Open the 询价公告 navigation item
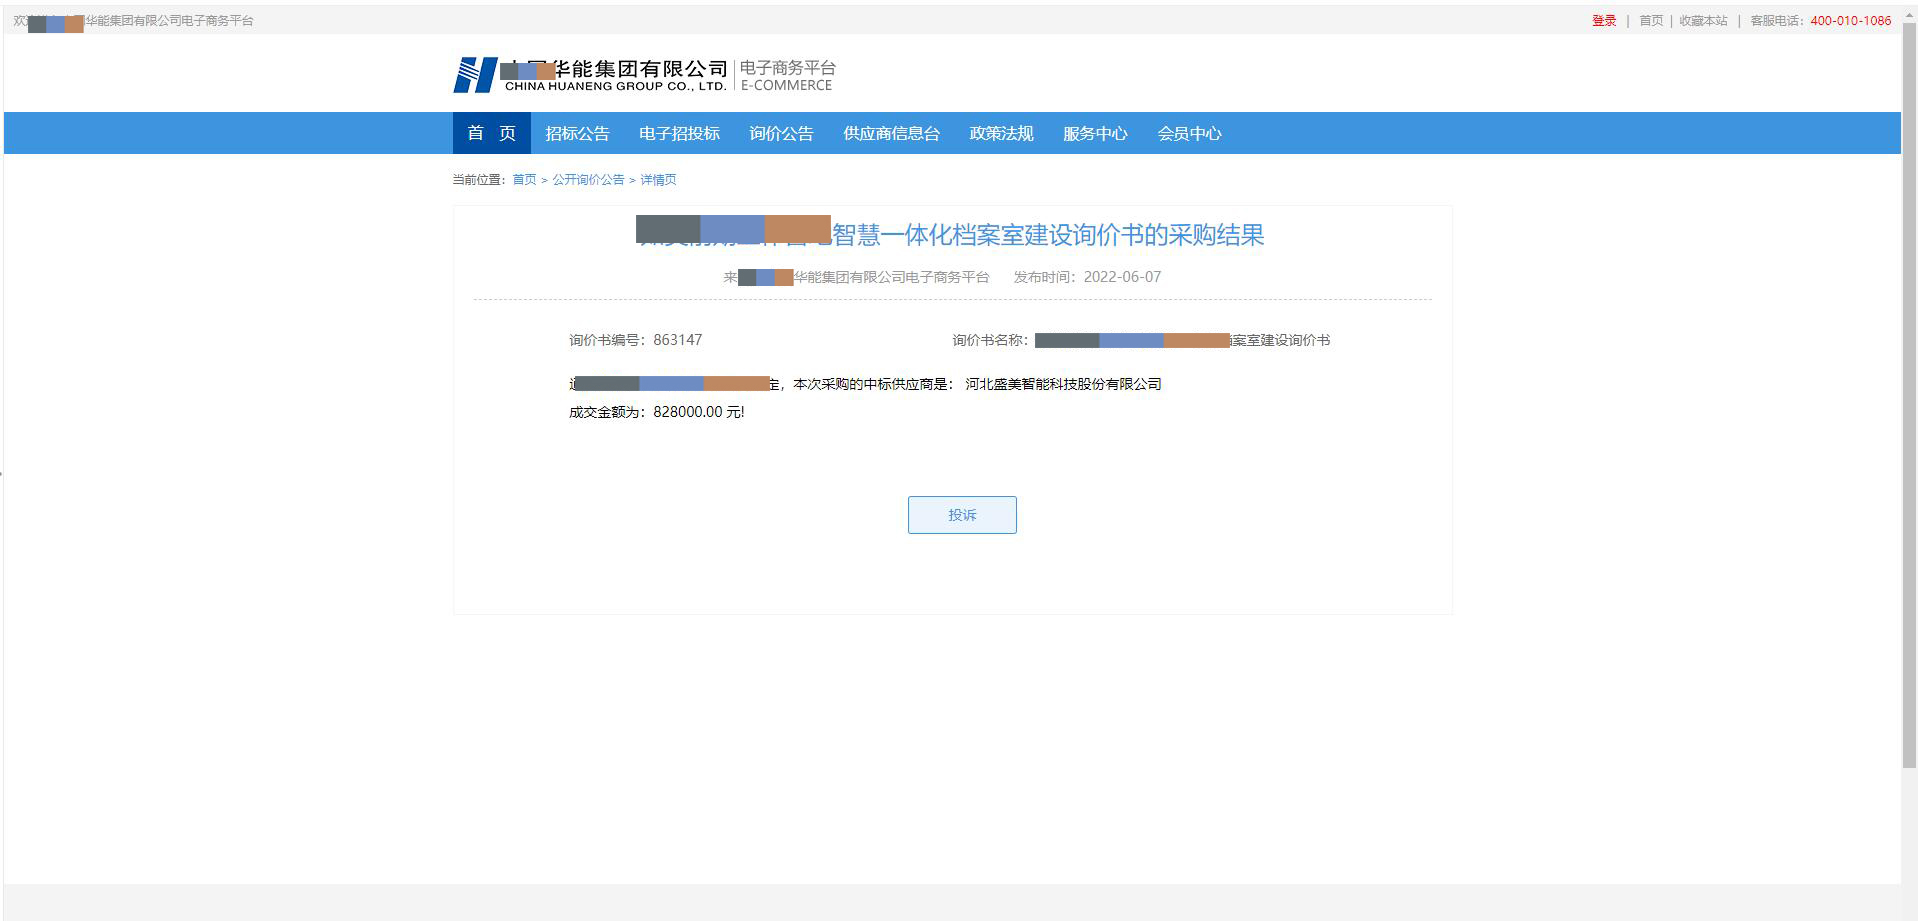Viewport: 1918px width, 921px height. [781, 134]
